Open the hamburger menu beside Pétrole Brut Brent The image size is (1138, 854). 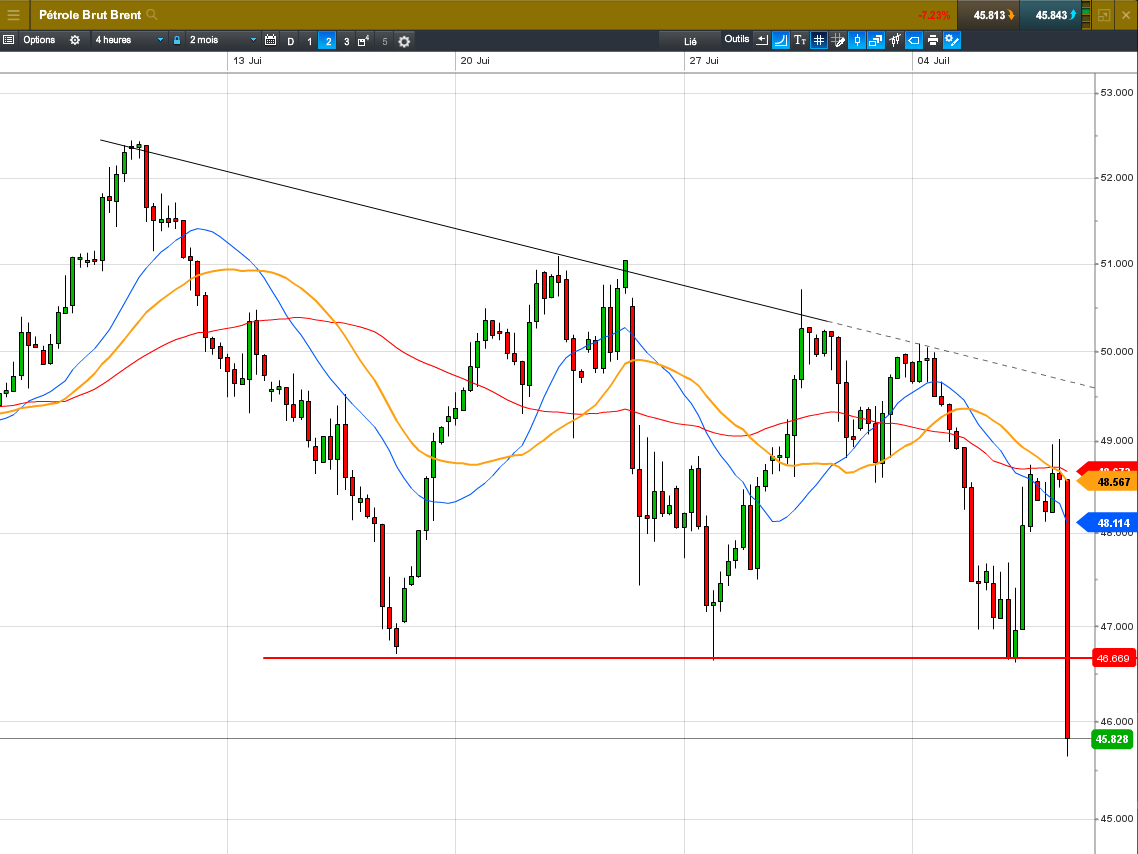13,15
